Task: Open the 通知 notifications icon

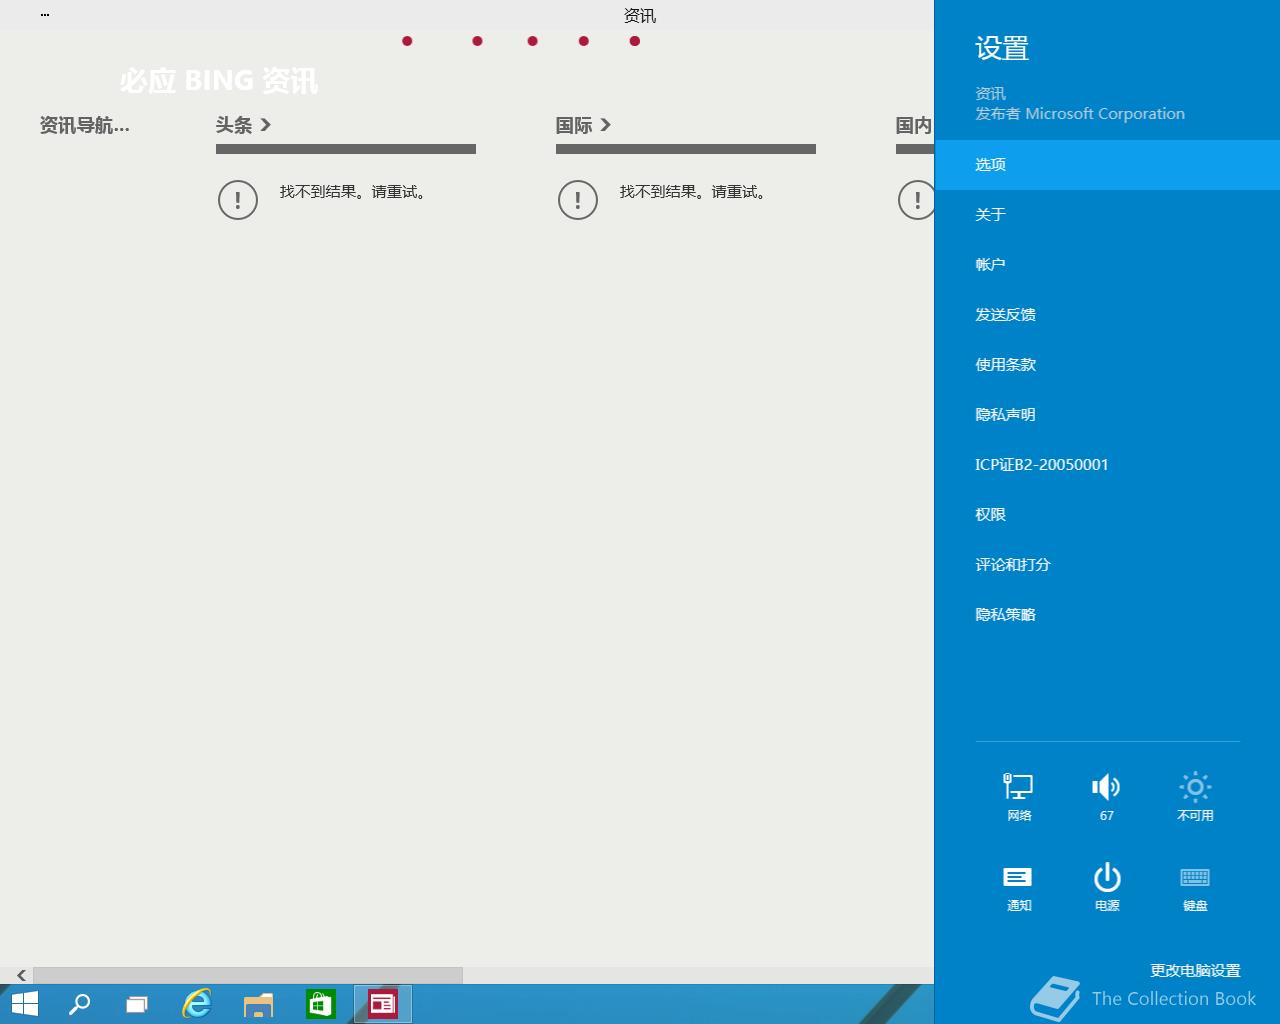Action: click(1018, 888)
